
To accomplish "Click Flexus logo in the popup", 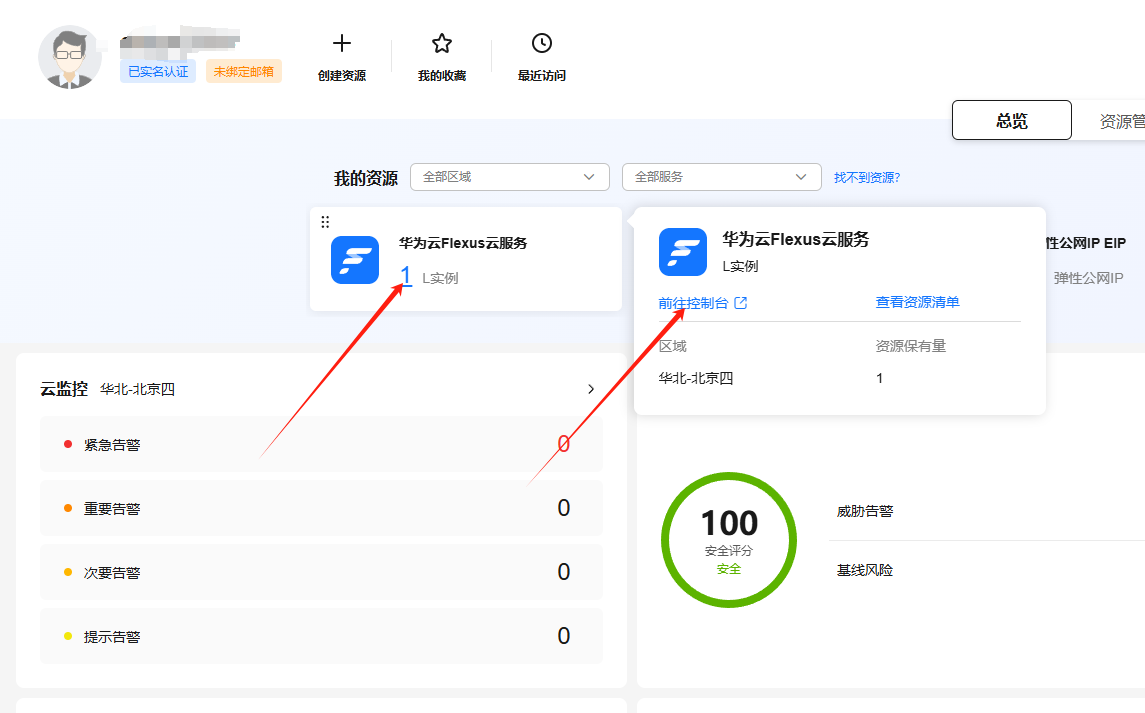I will pos(683,252).
